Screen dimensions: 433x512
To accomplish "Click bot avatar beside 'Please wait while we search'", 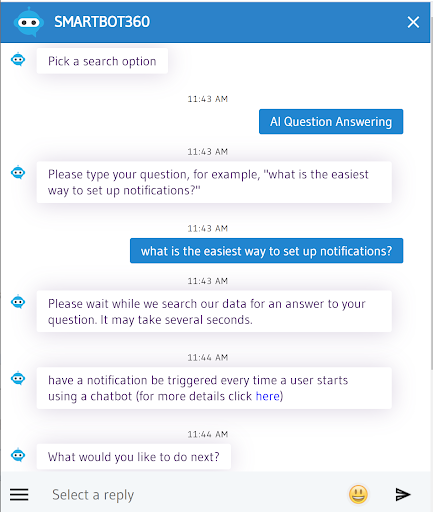I will click(18, 302).
